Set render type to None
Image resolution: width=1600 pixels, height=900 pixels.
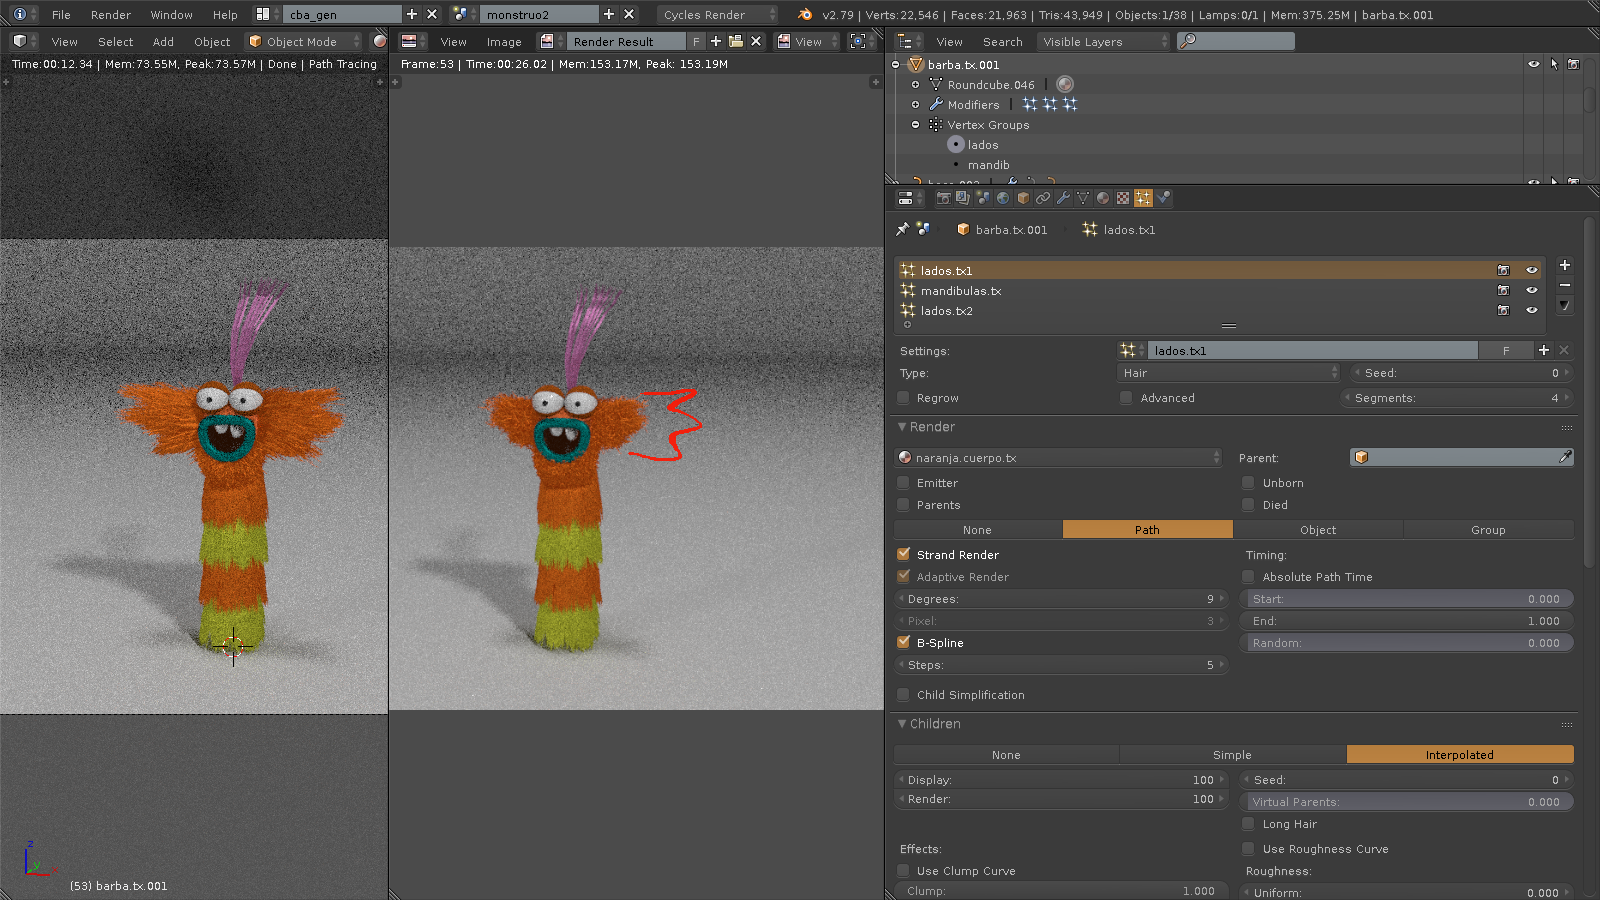[x=977, y=530]
